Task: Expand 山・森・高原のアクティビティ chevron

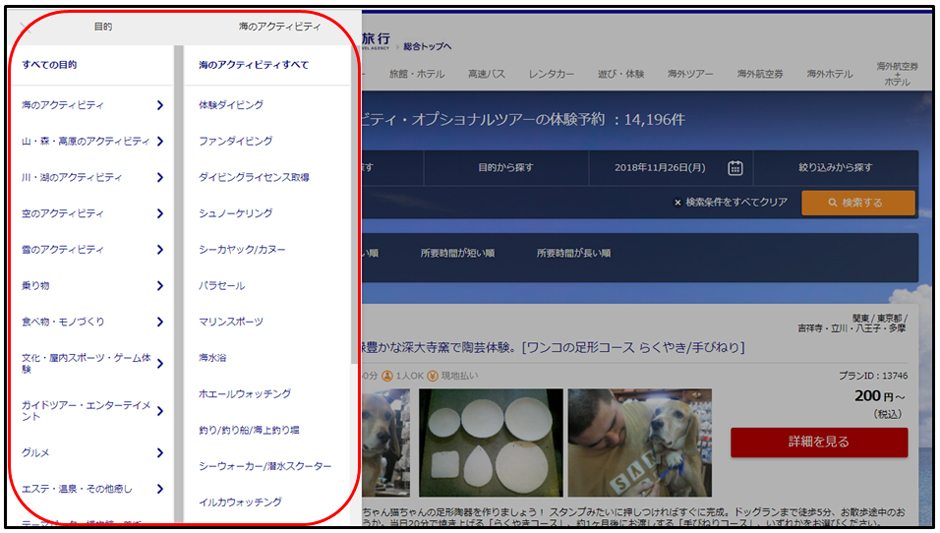Action: pyautogui.click(x=160, y=141)
